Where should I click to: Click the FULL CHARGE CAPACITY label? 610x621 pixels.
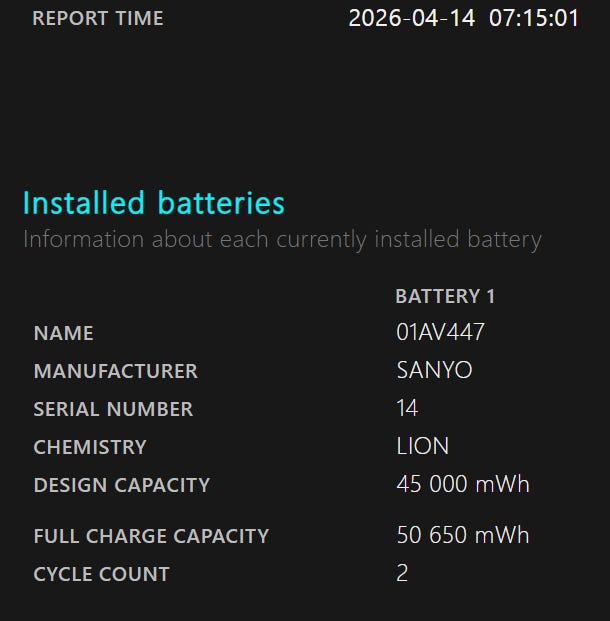coord(151,536)
